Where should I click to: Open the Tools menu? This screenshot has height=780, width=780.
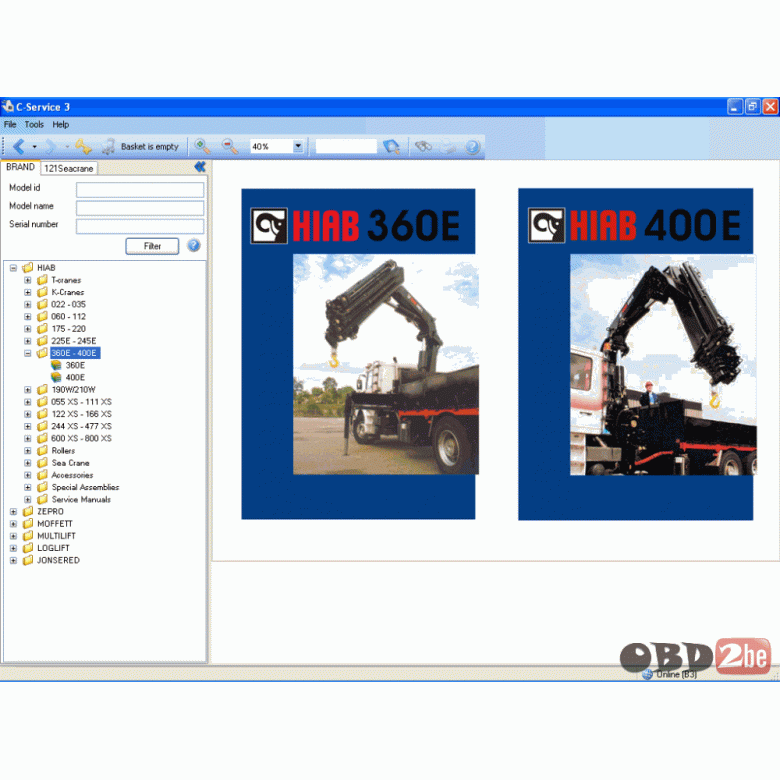34,124
